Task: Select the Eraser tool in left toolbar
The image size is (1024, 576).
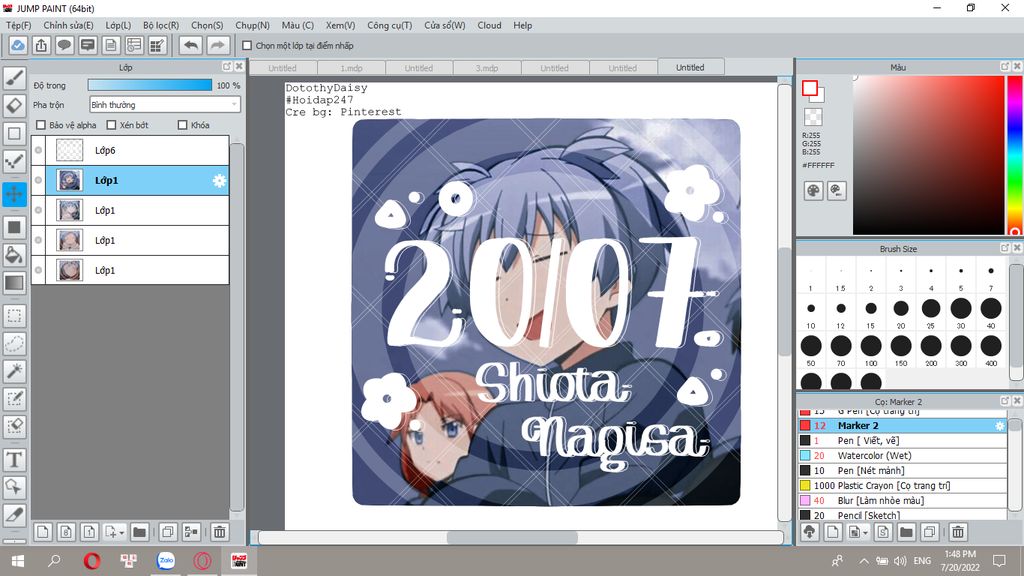Action: 14,106
